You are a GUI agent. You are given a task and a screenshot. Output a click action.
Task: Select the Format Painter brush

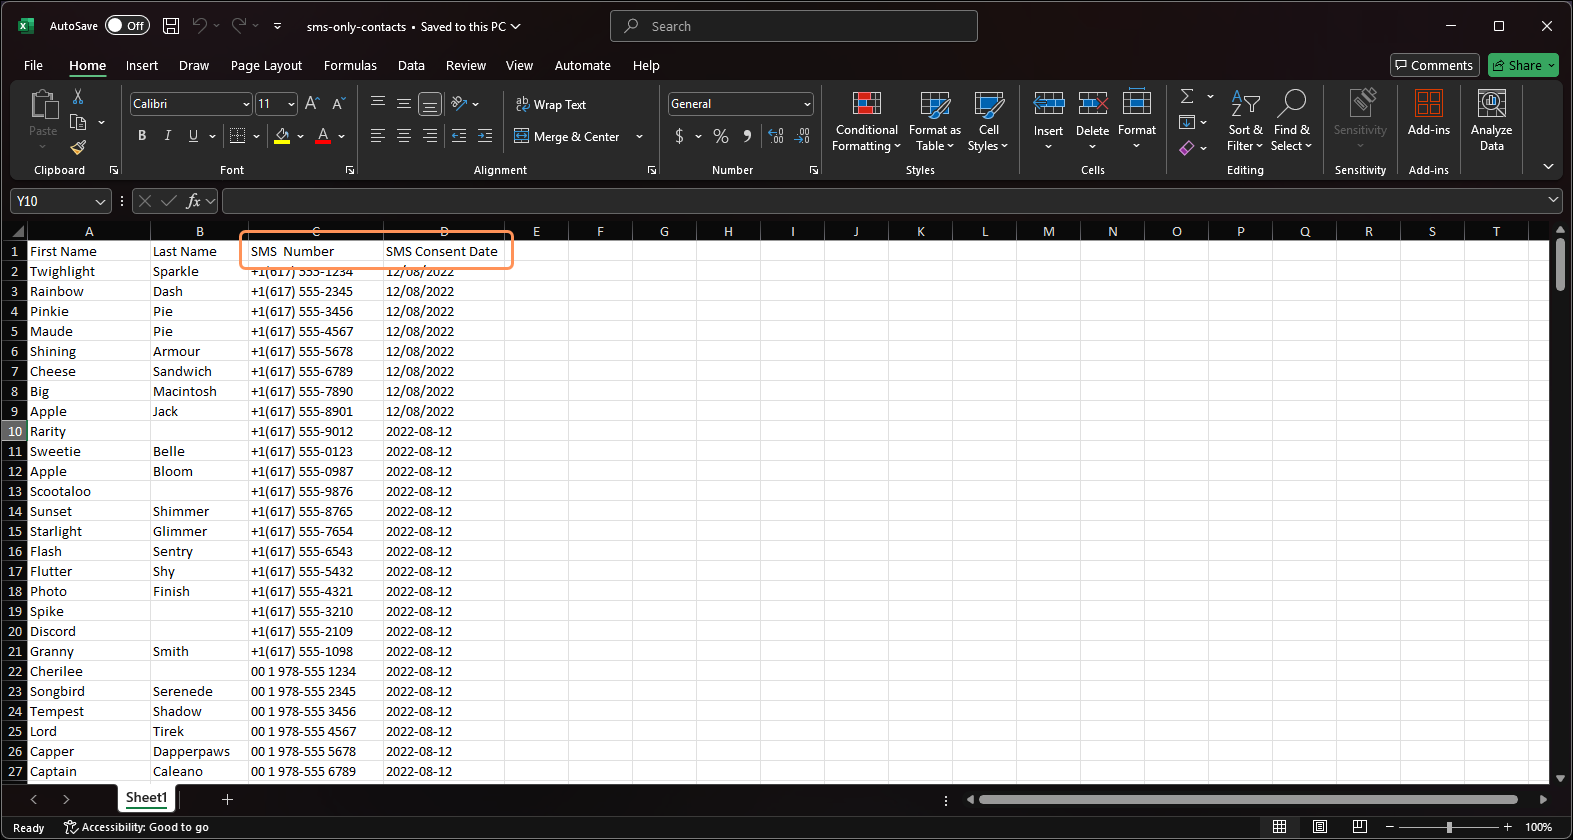pos(78,147)
